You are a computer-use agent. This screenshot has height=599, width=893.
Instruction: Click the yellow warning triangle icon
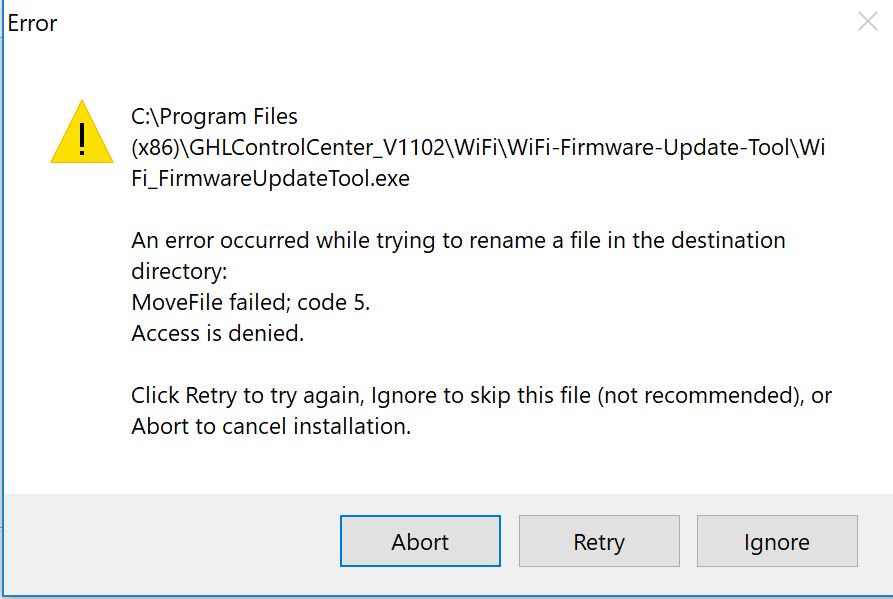click(82, 132)
